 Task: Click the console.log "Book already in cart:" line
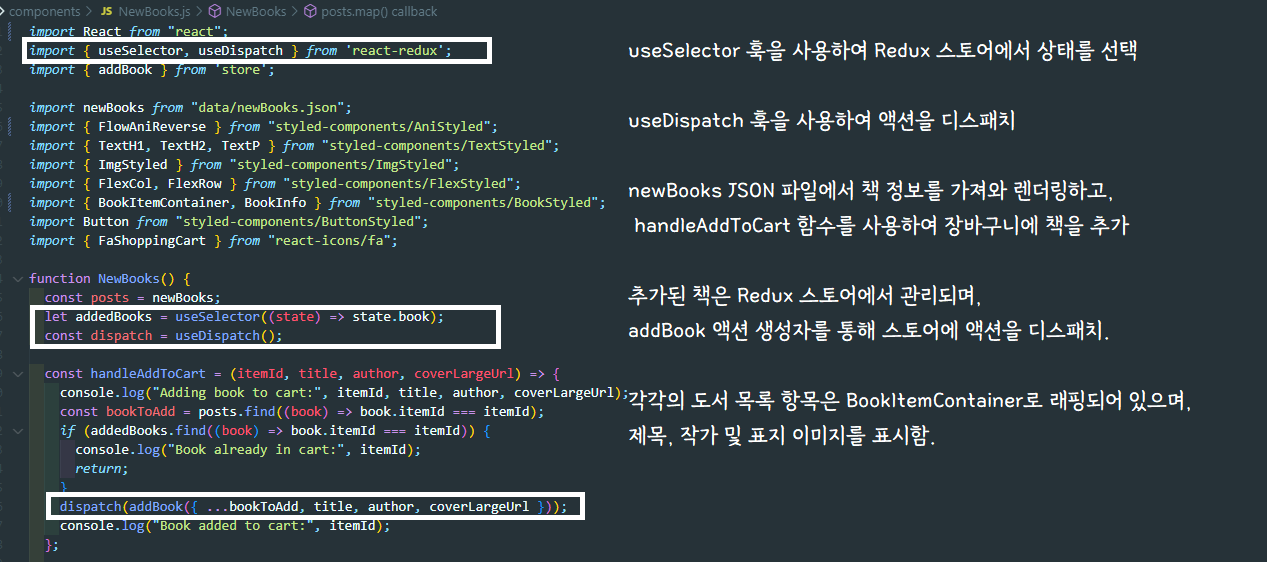tap(248, 449)
